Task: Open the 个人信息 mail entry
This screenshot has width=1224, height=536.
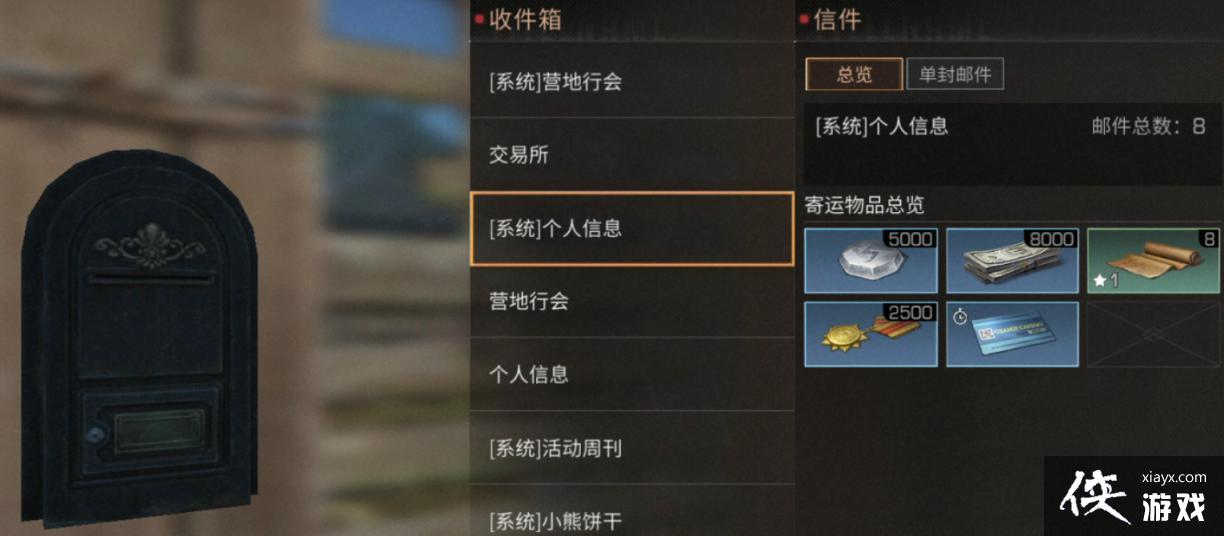Action: point(632,374)
